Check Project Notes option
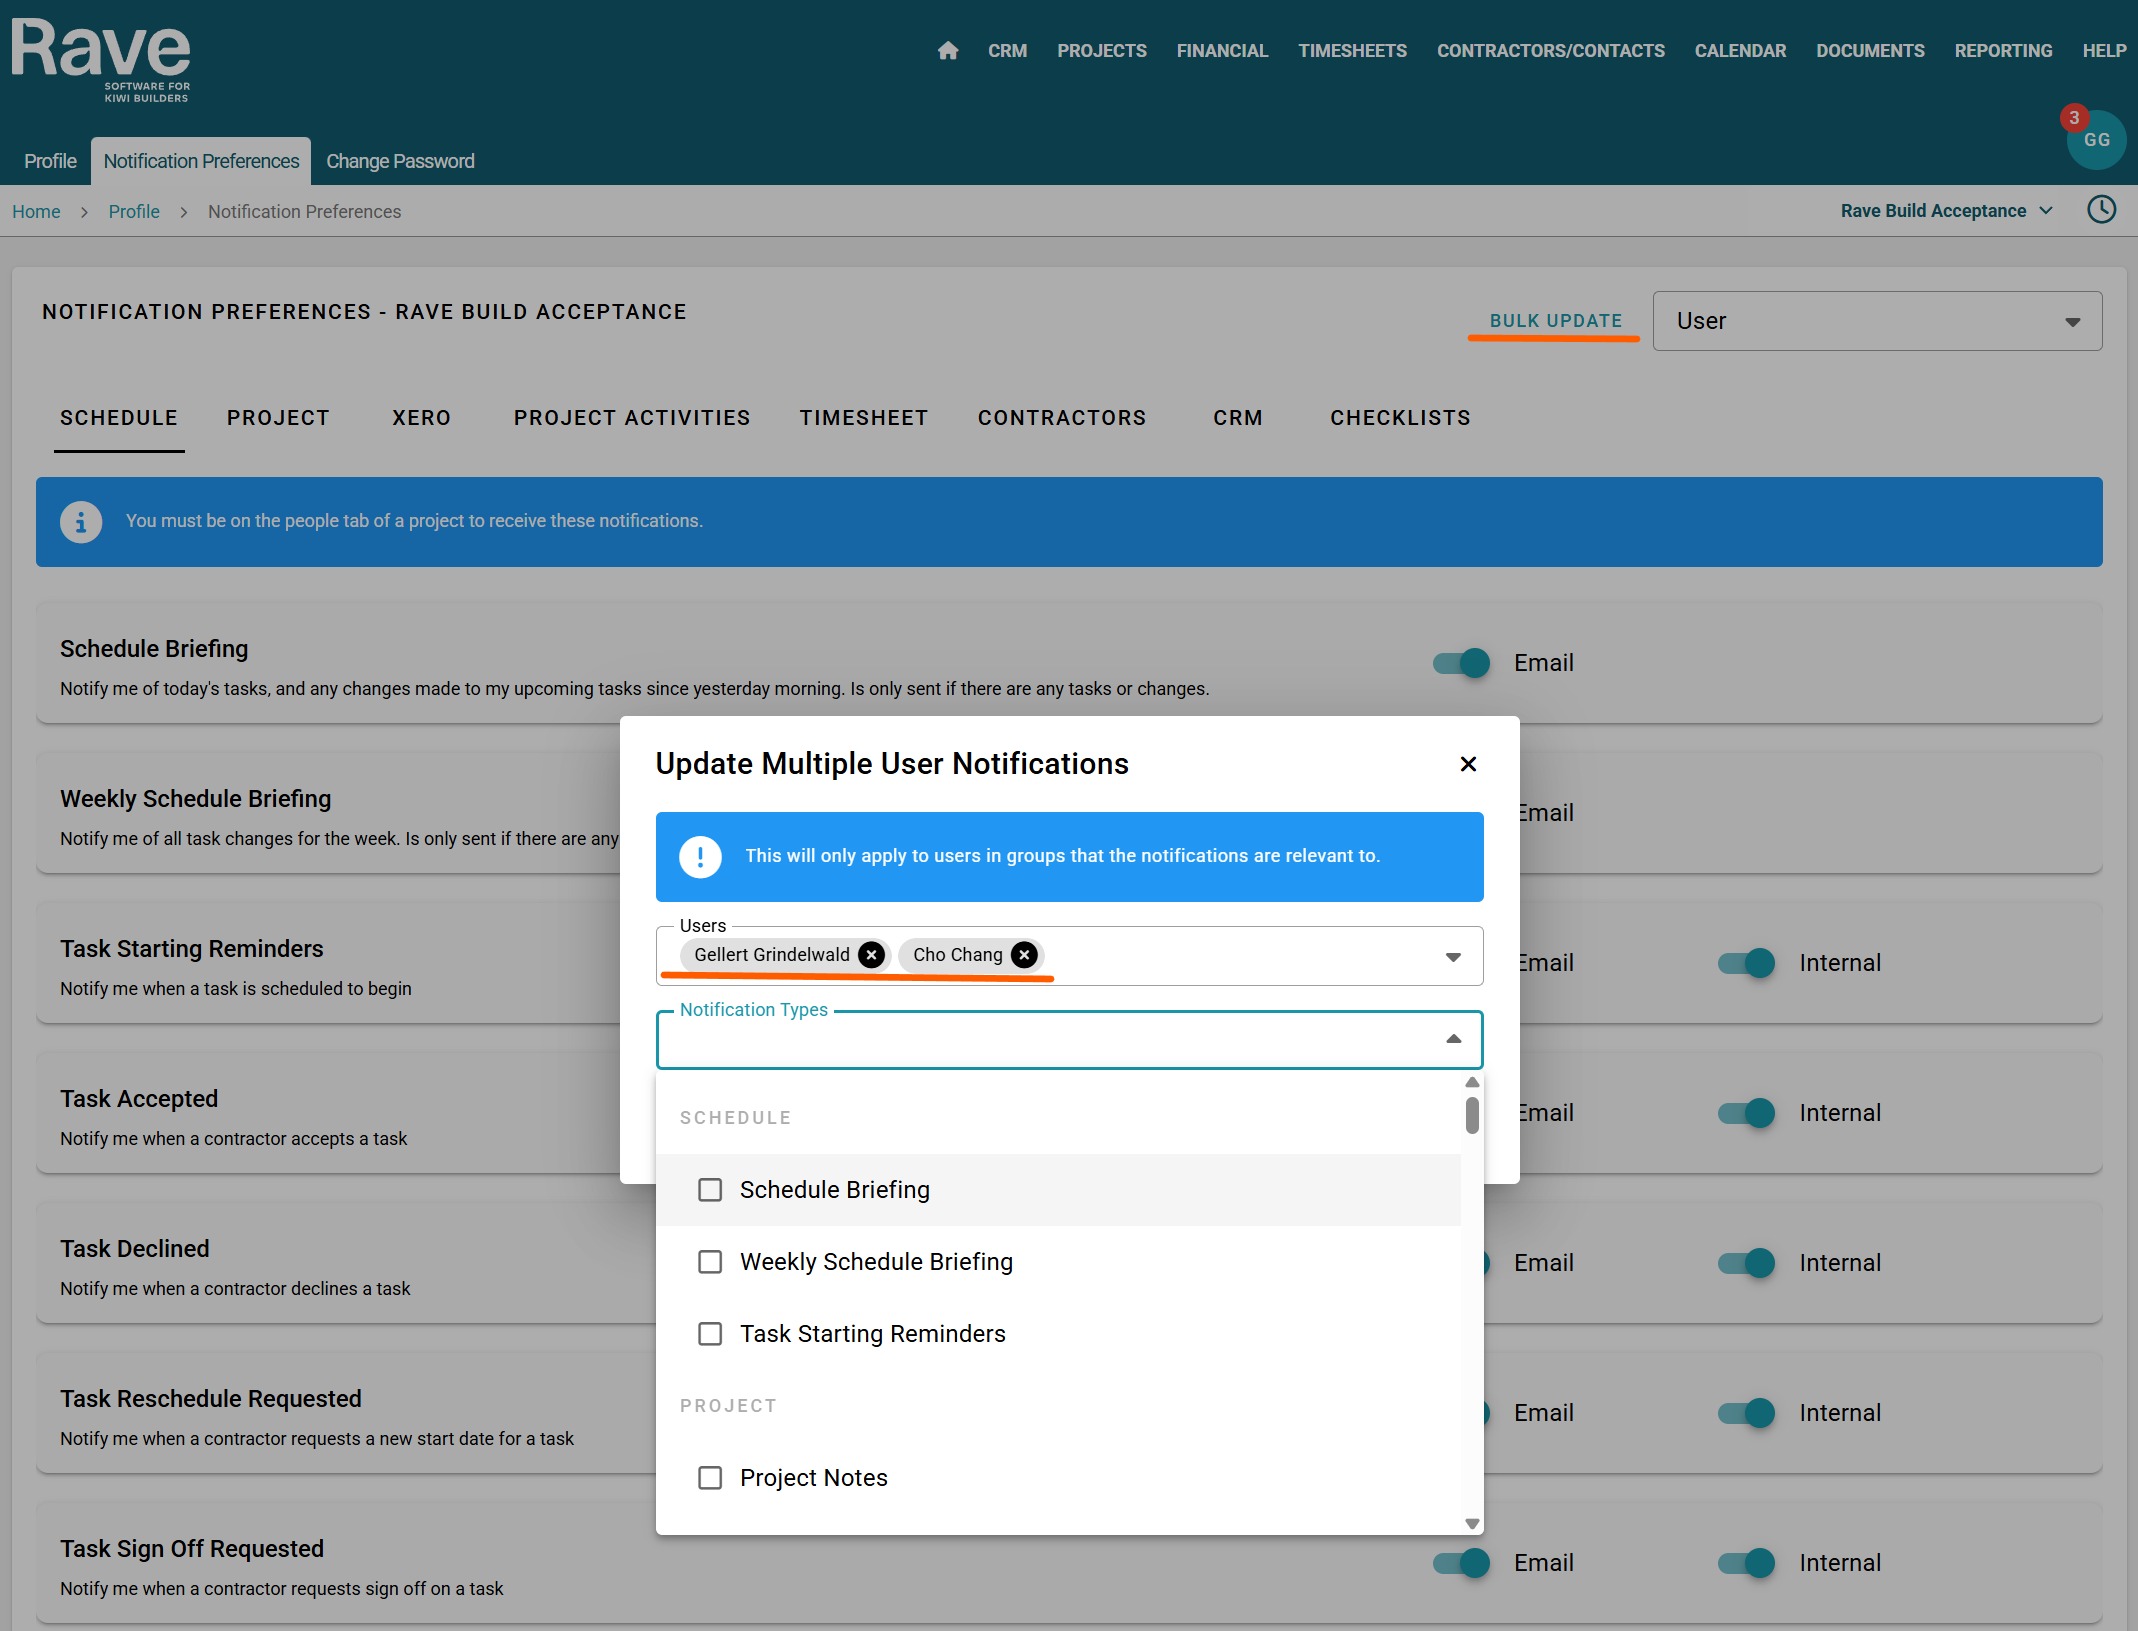2138x1631 pixels. [x=710, y=1478]
